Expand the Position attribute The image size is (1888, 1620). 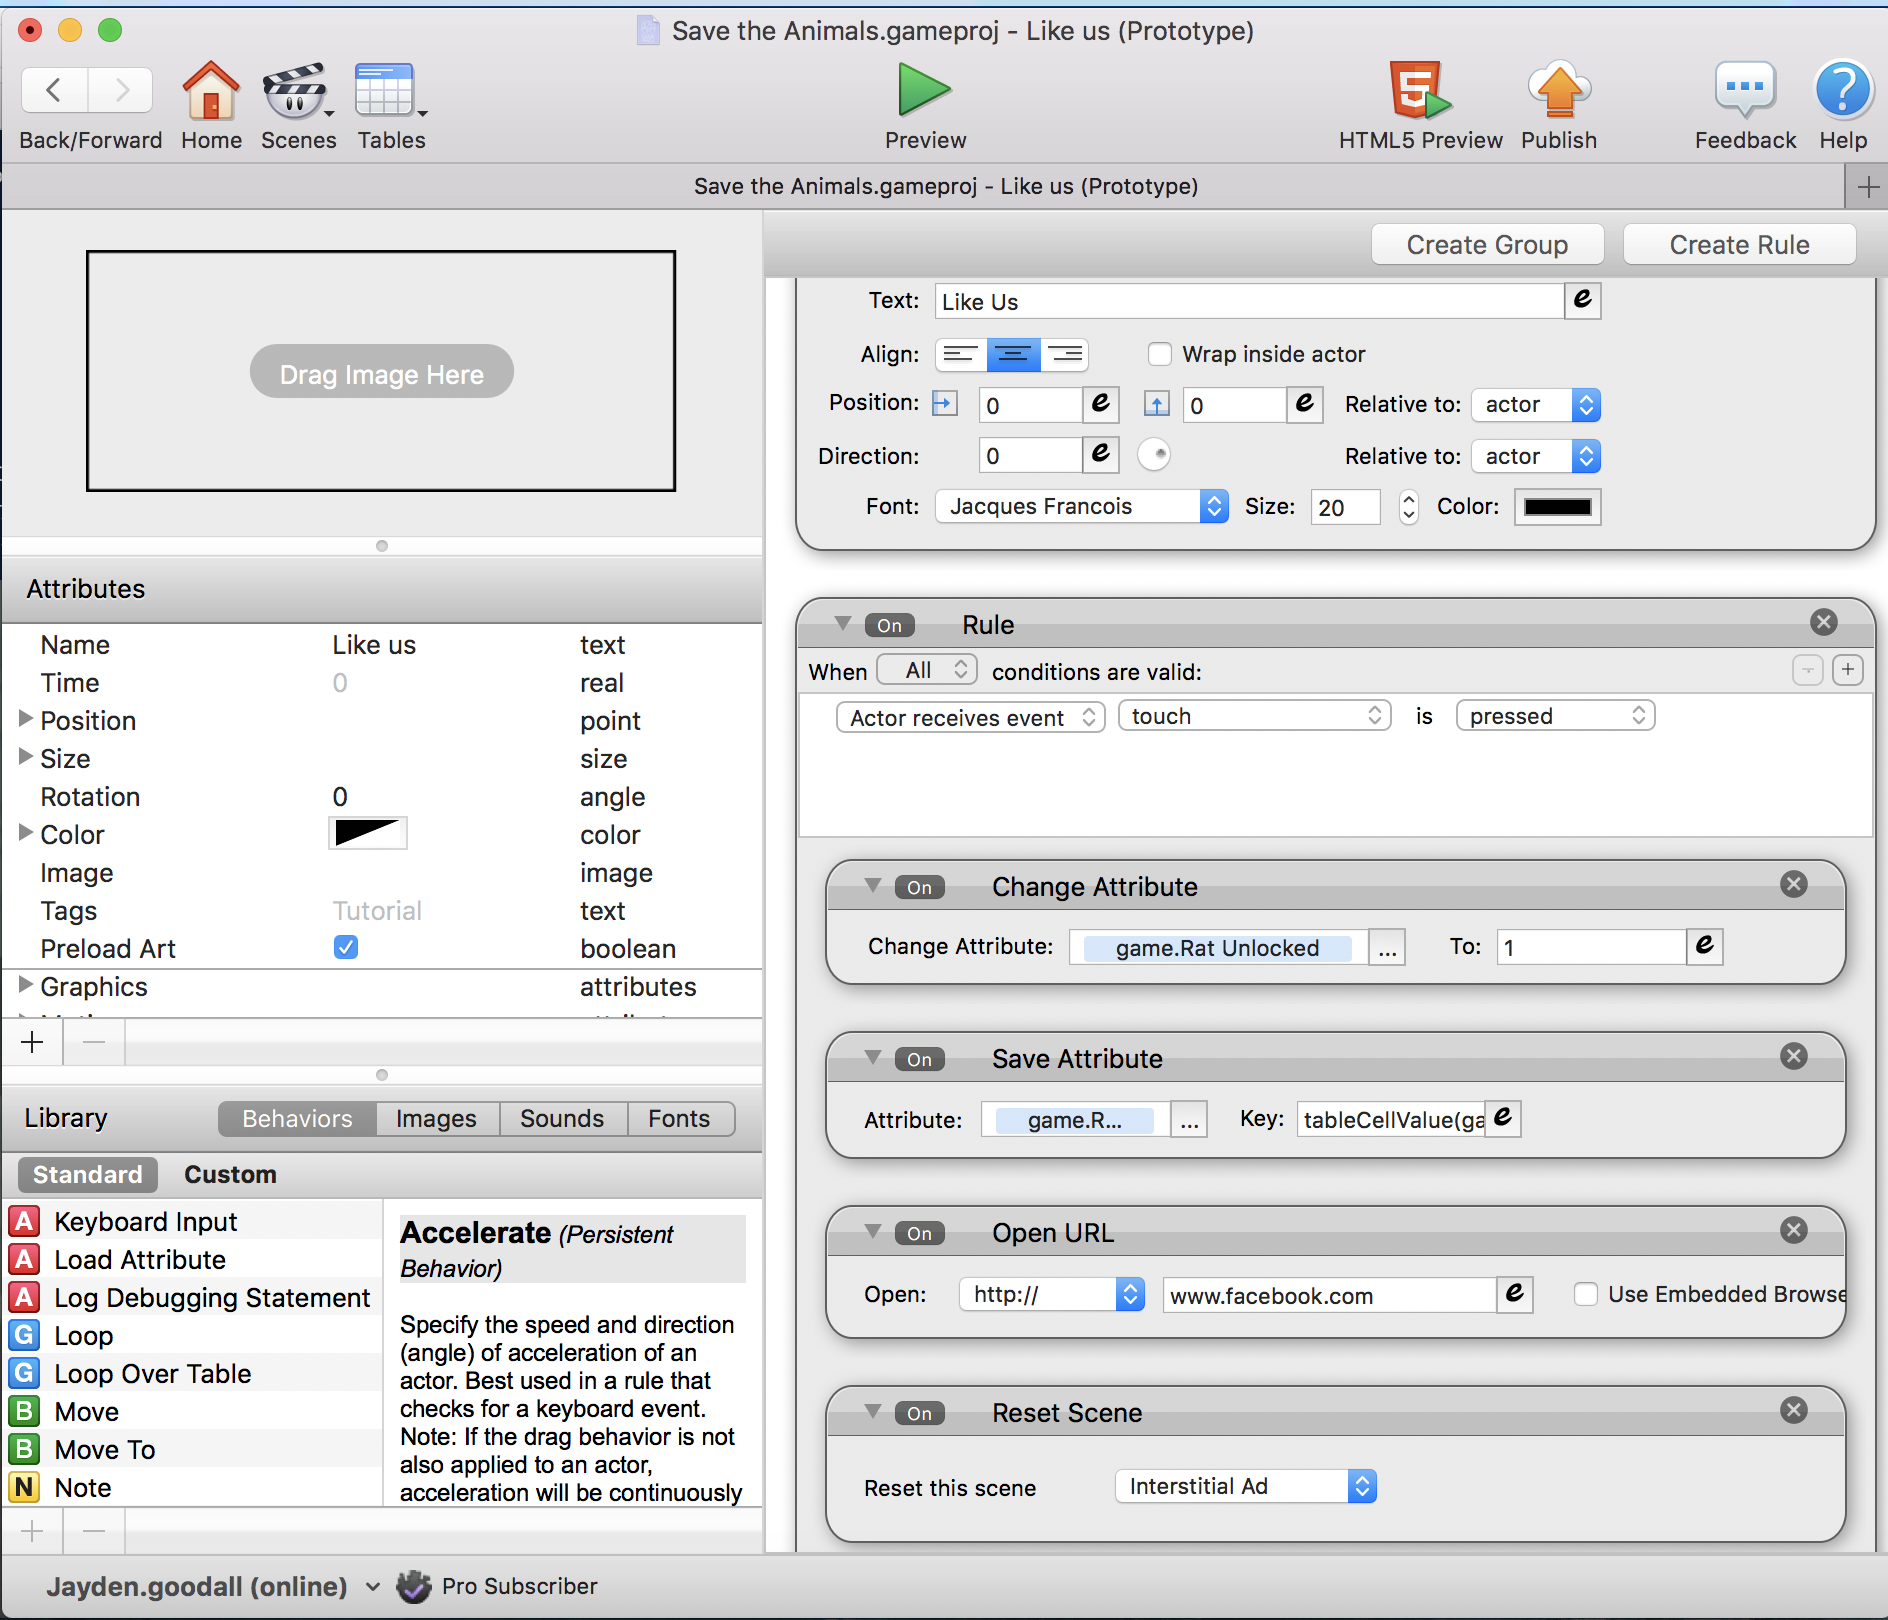[x=26, y=719]
